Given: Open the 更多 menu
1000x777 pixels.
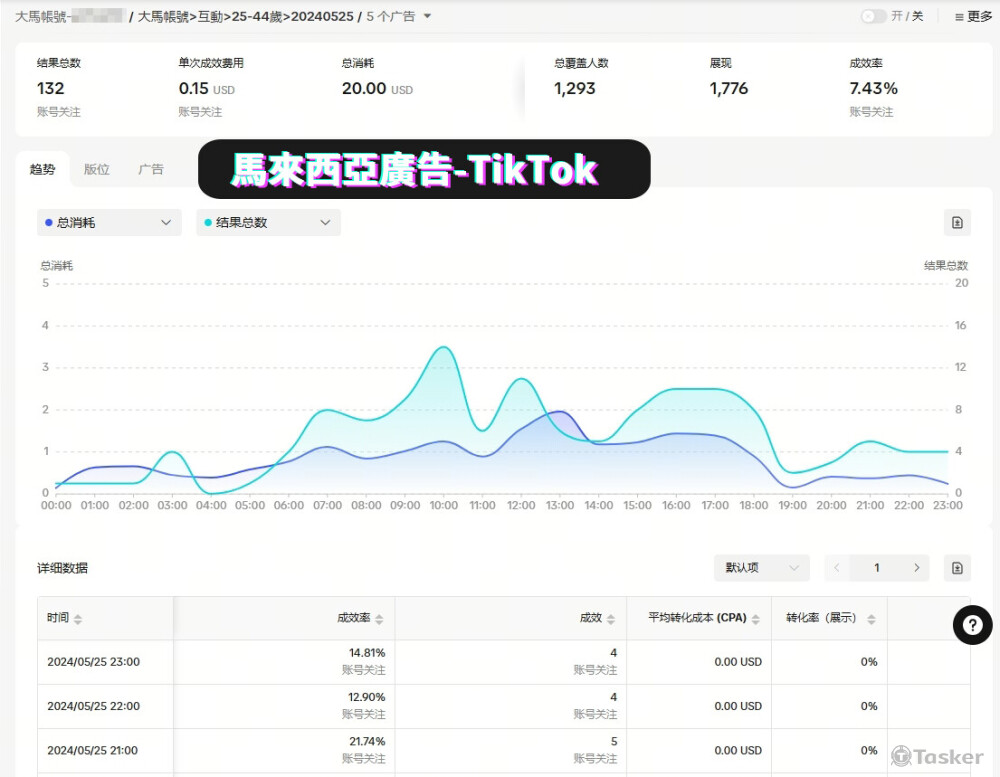Looking at the screenshot, I should coord(973,16).
